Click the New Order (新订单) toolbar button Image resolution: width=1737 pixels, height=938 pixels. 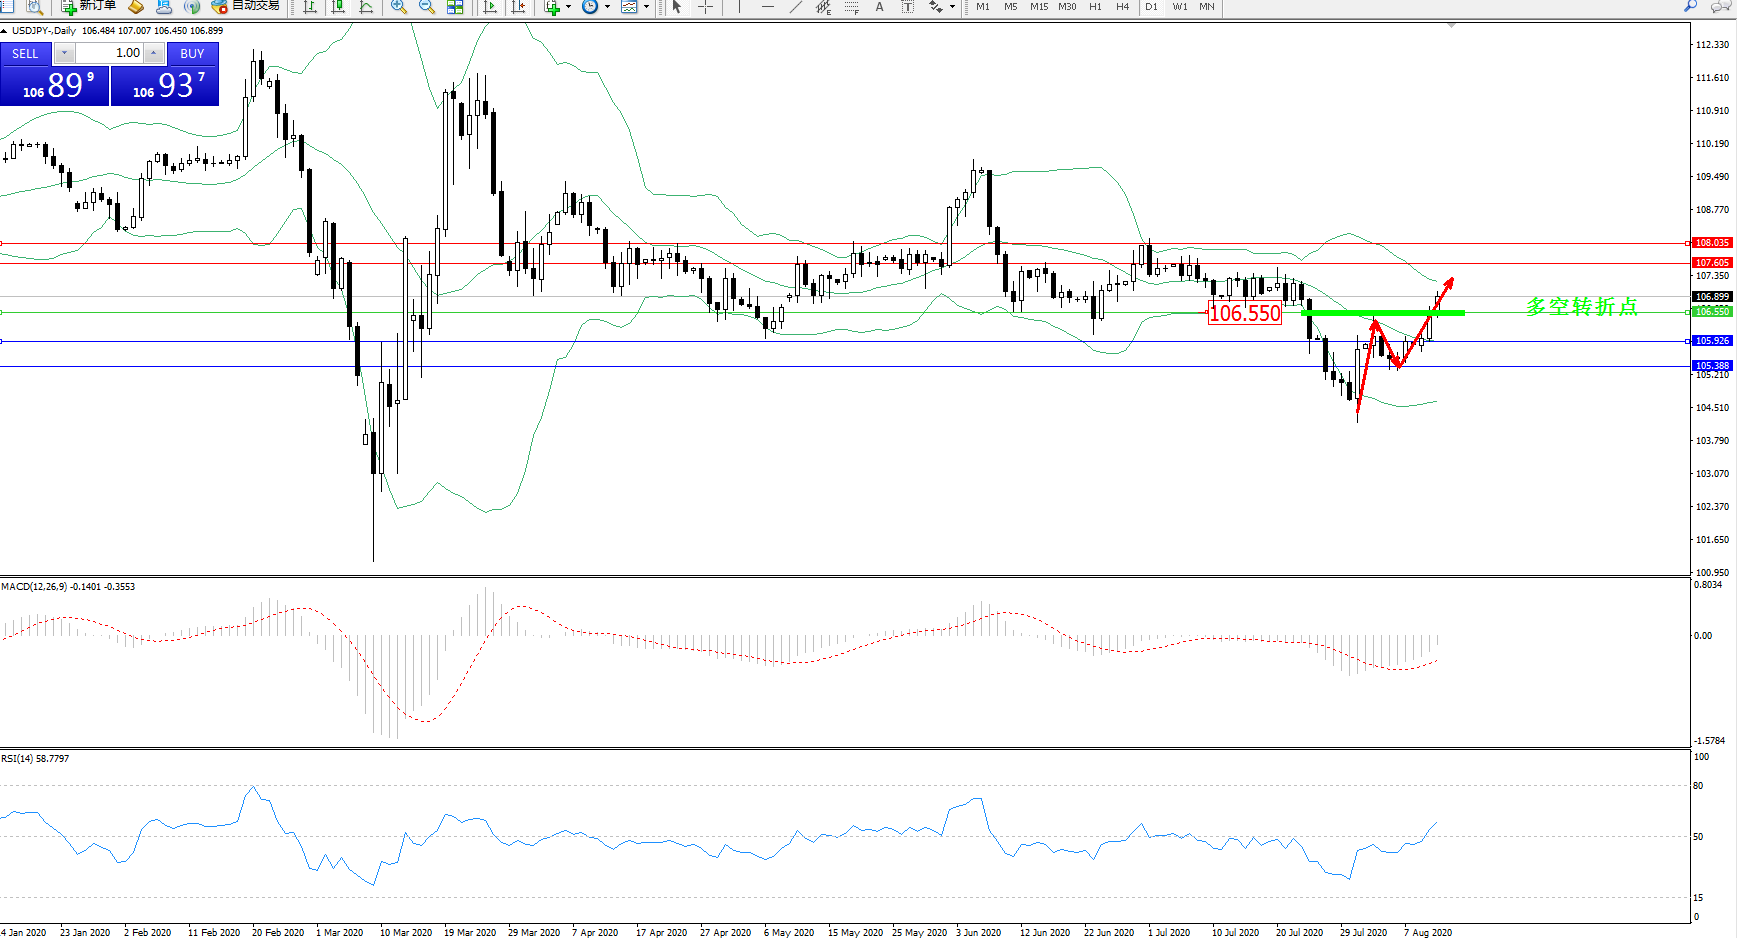point(88,6)
